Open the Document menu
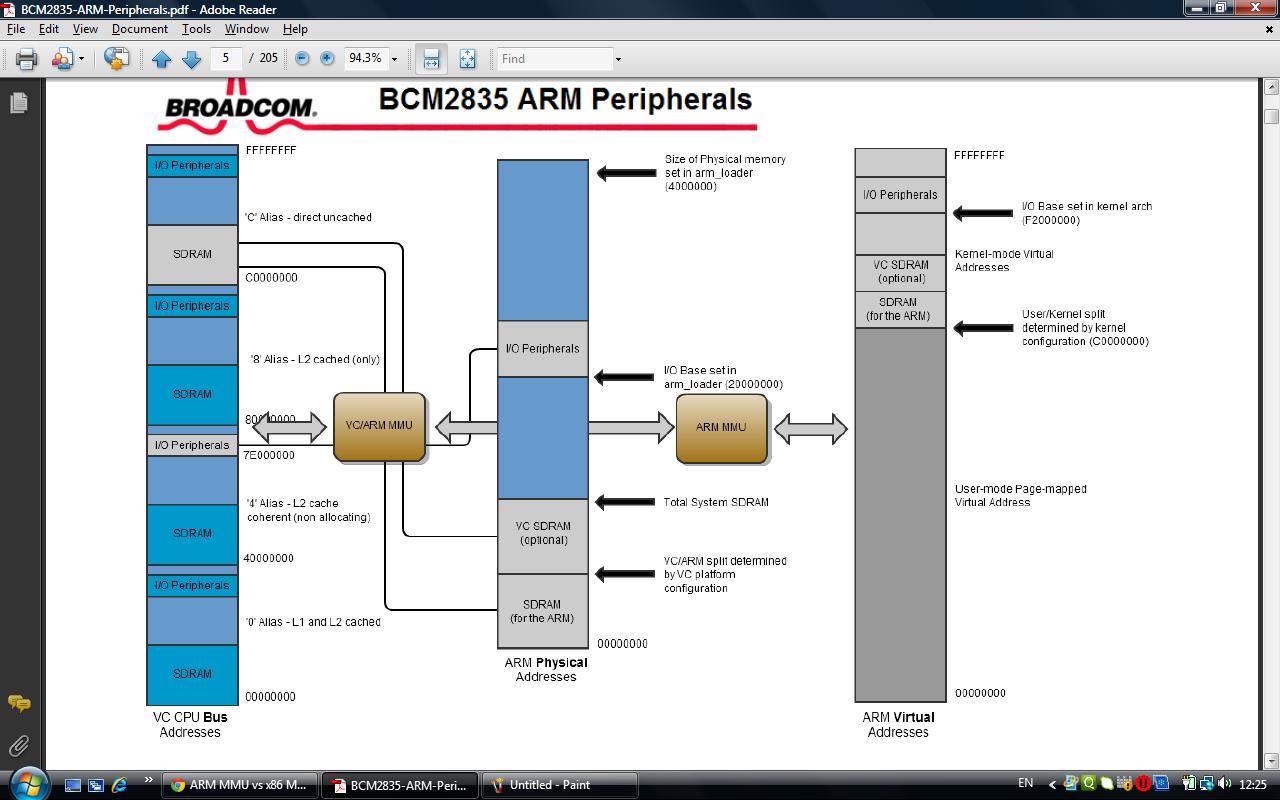1280x800 pixels. (139, 29)
